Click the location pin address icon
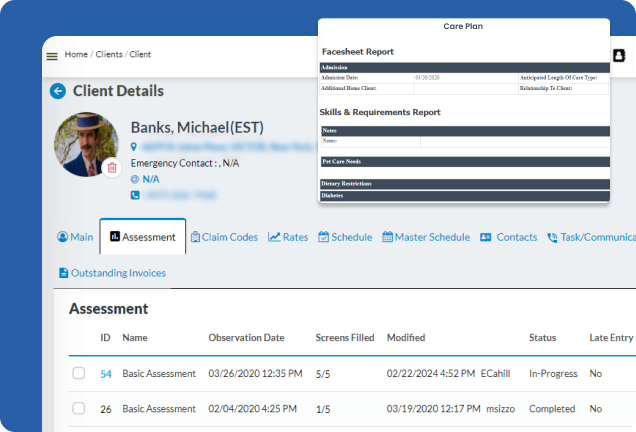 click(x=135, y=146)
